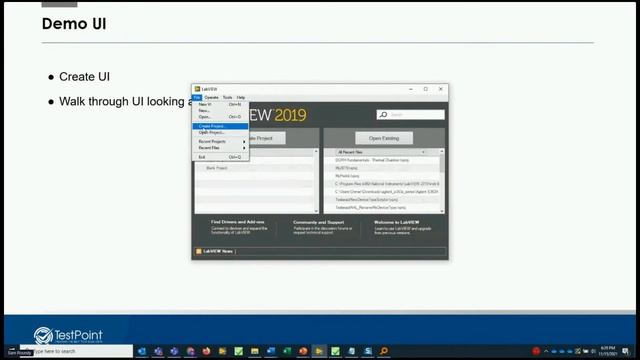Maximize the LabVIEW window
Image resolution: width=640 pixels, height=360 pixels.
(x=426, y=89)
